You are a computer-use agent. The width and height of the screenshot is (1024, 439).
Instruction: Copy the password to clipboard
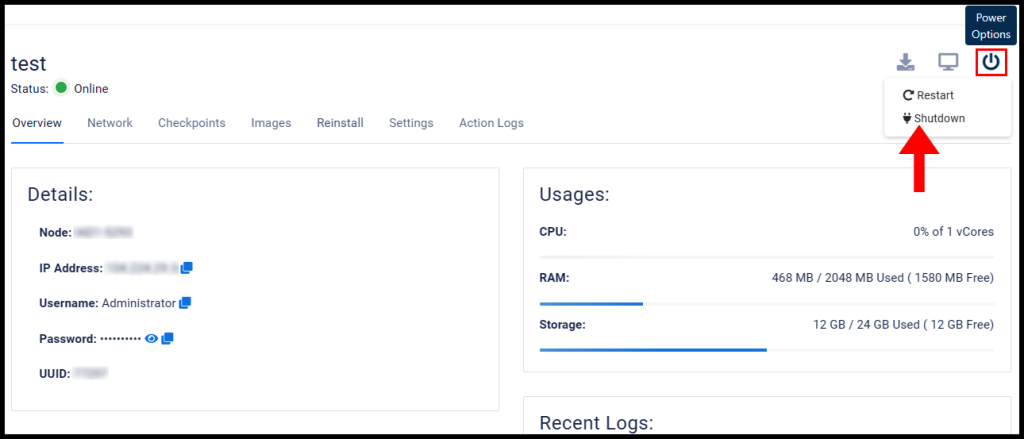(167, 338)
